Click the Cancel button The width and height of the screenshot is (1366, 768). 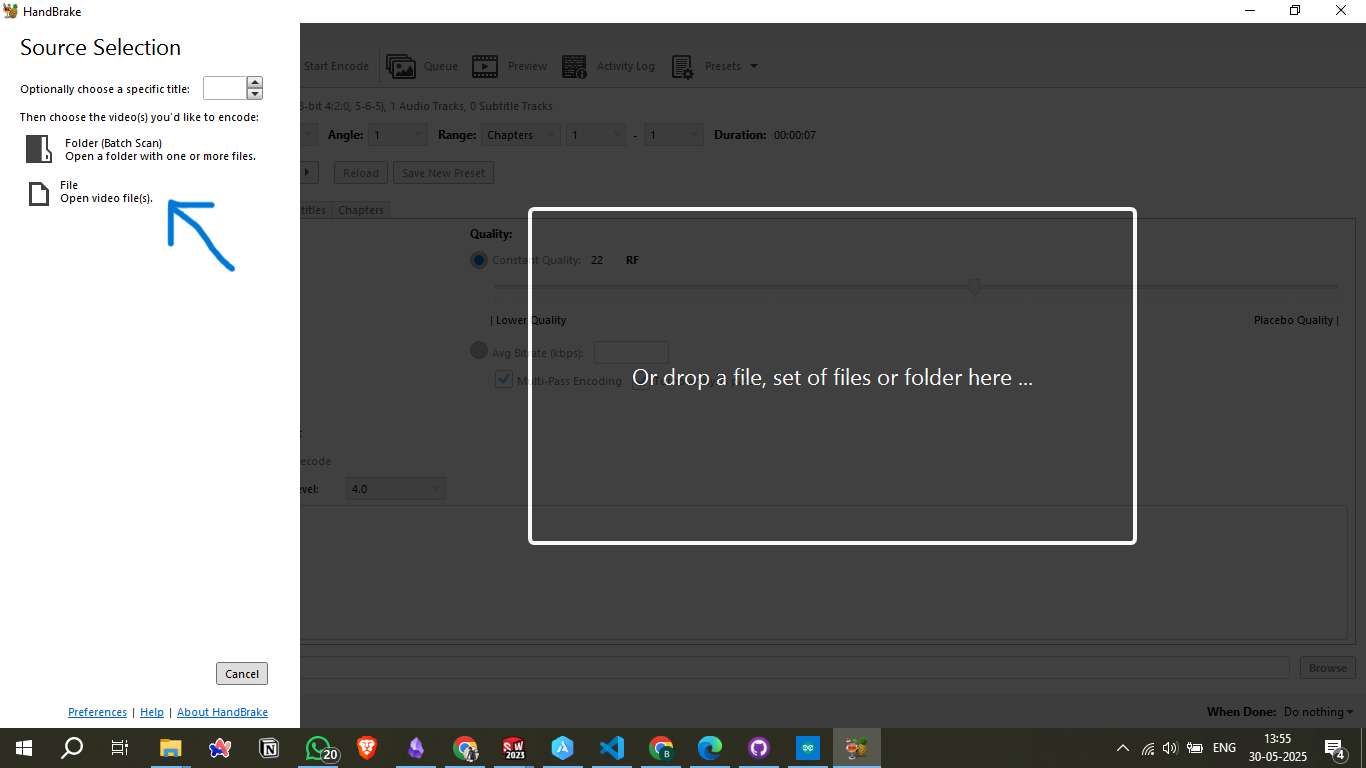coord(242,673)
